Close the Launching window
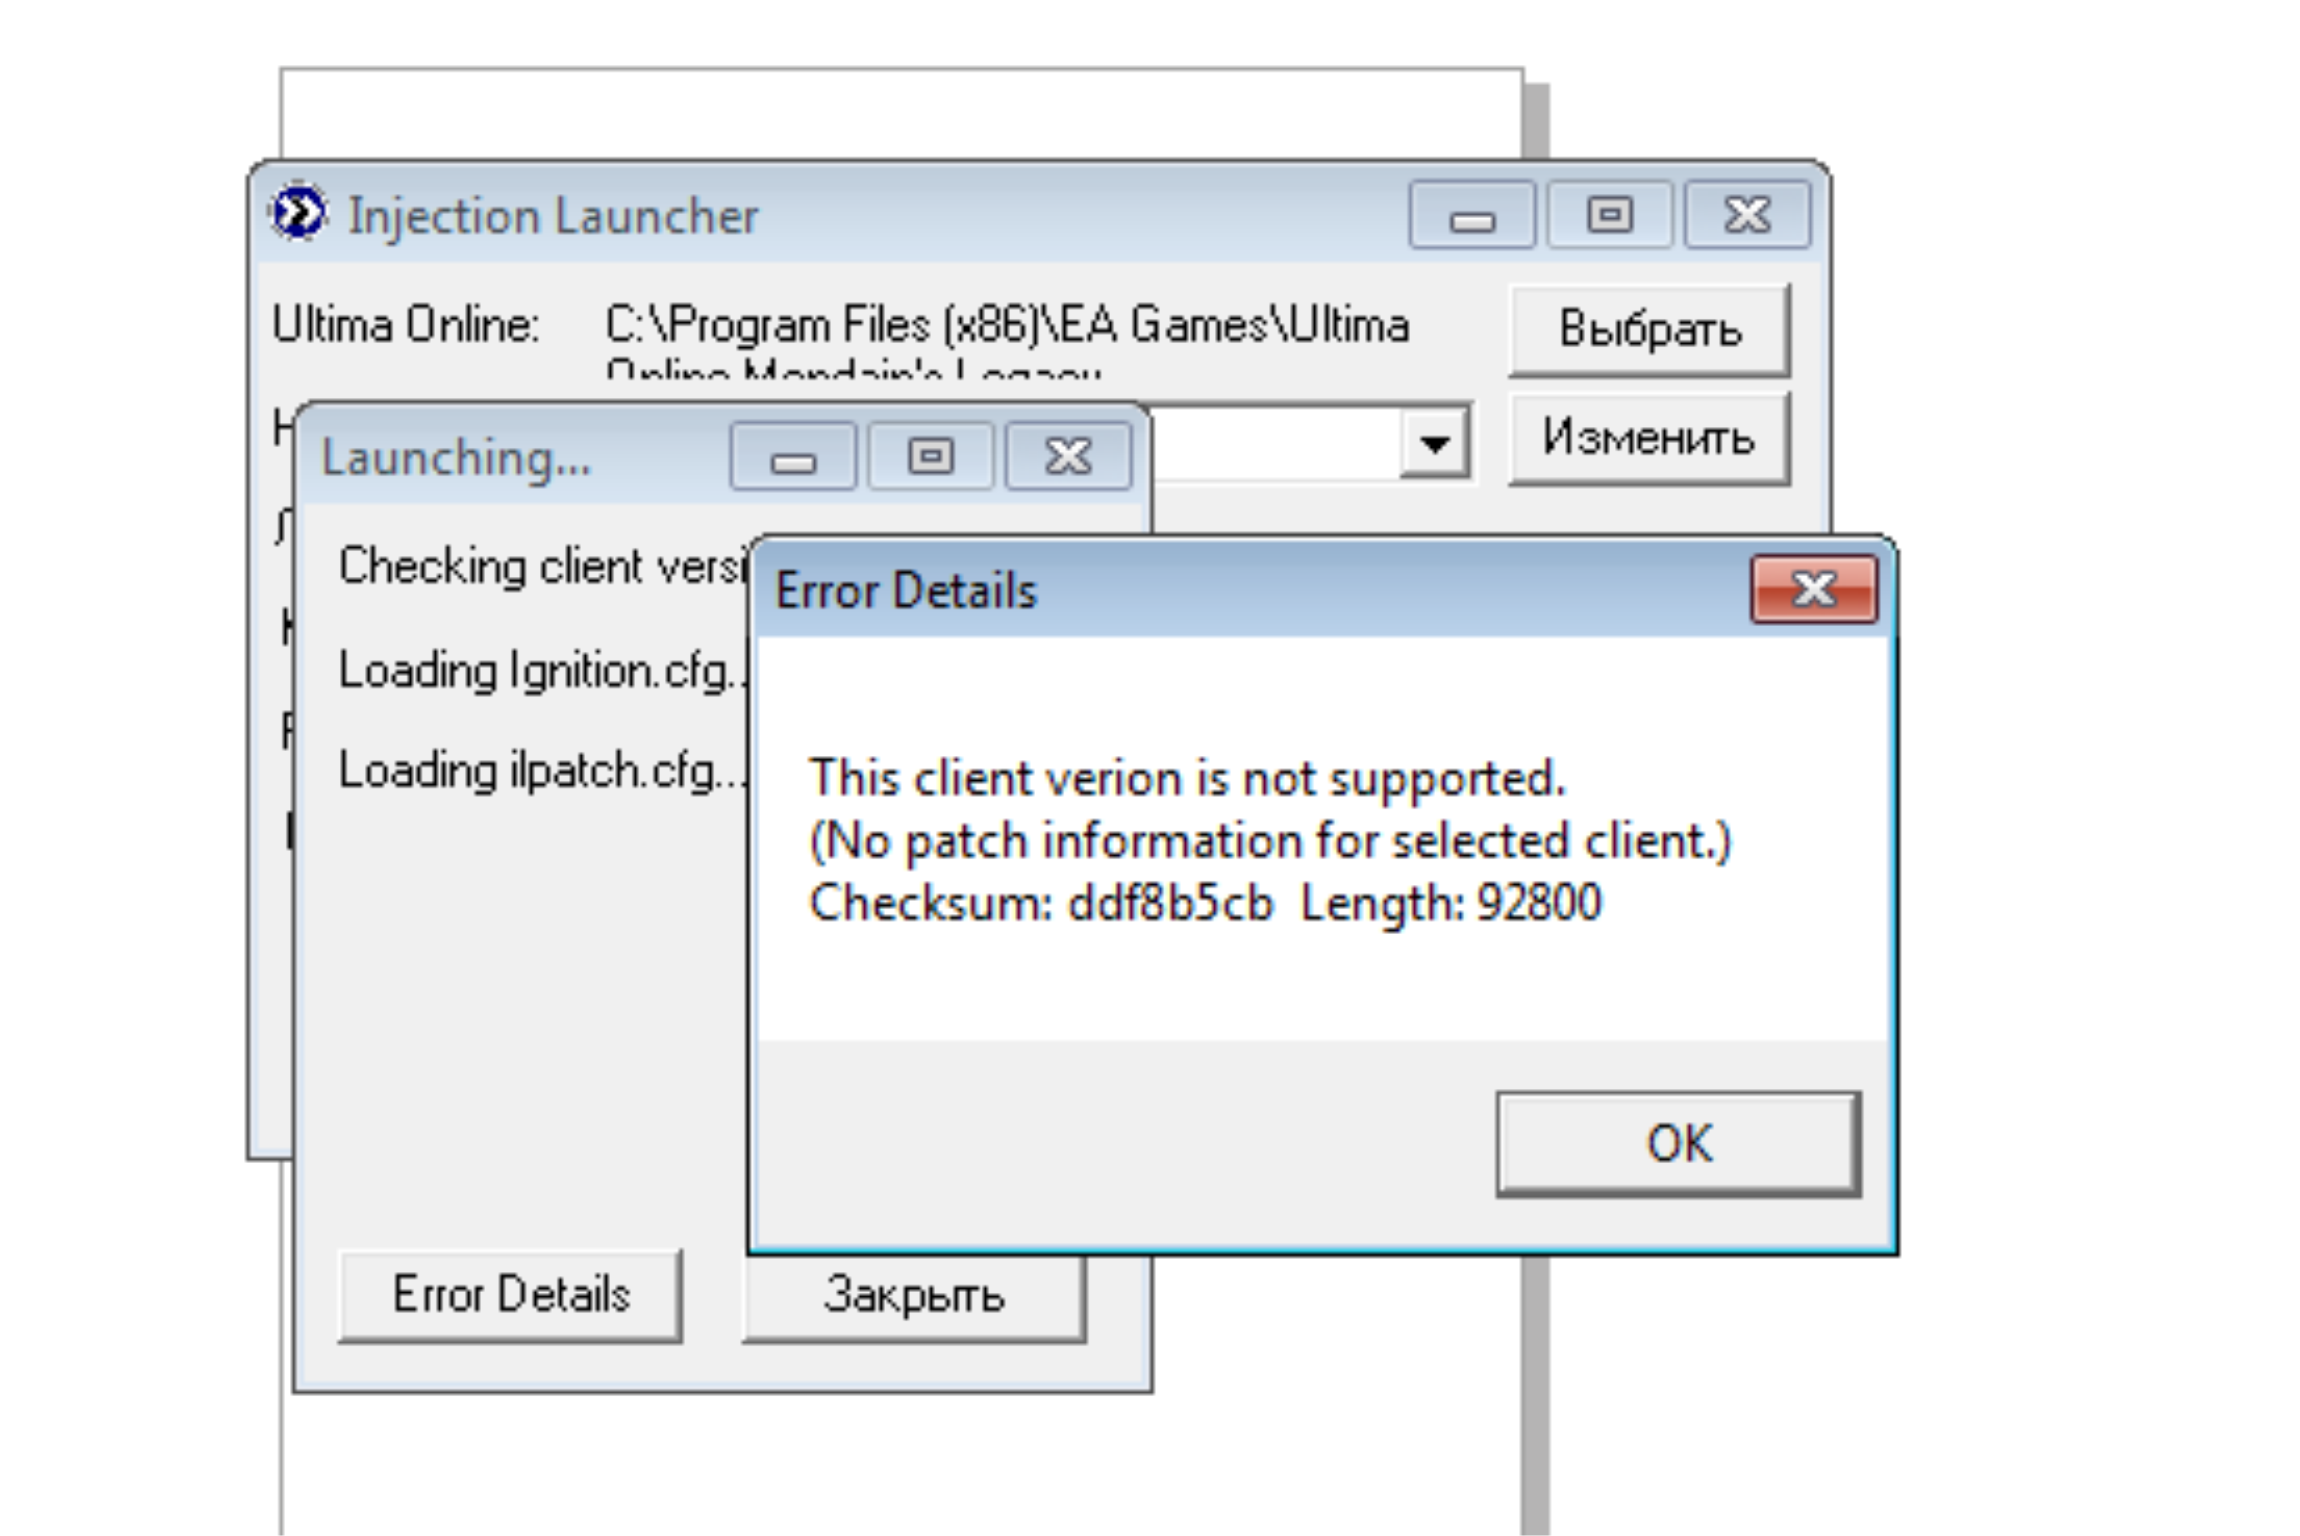Image resolution: width=2300 pixels, height=1536 pixels. tap(1068, 457)
